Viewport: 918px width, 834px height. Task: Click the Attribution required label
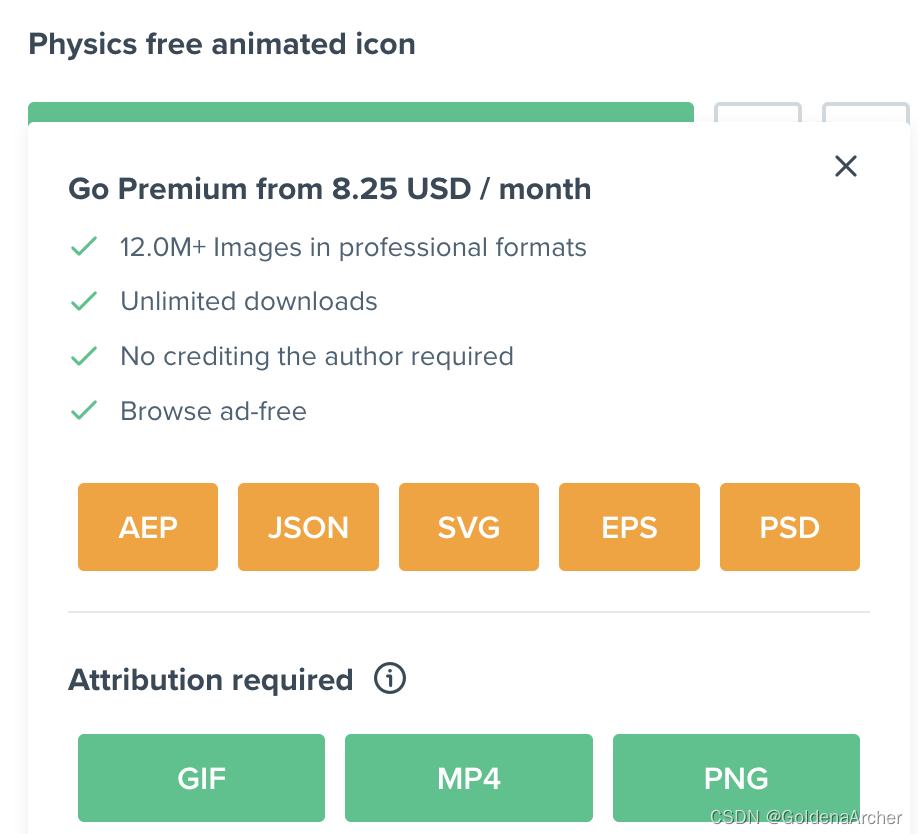(210, 680)
